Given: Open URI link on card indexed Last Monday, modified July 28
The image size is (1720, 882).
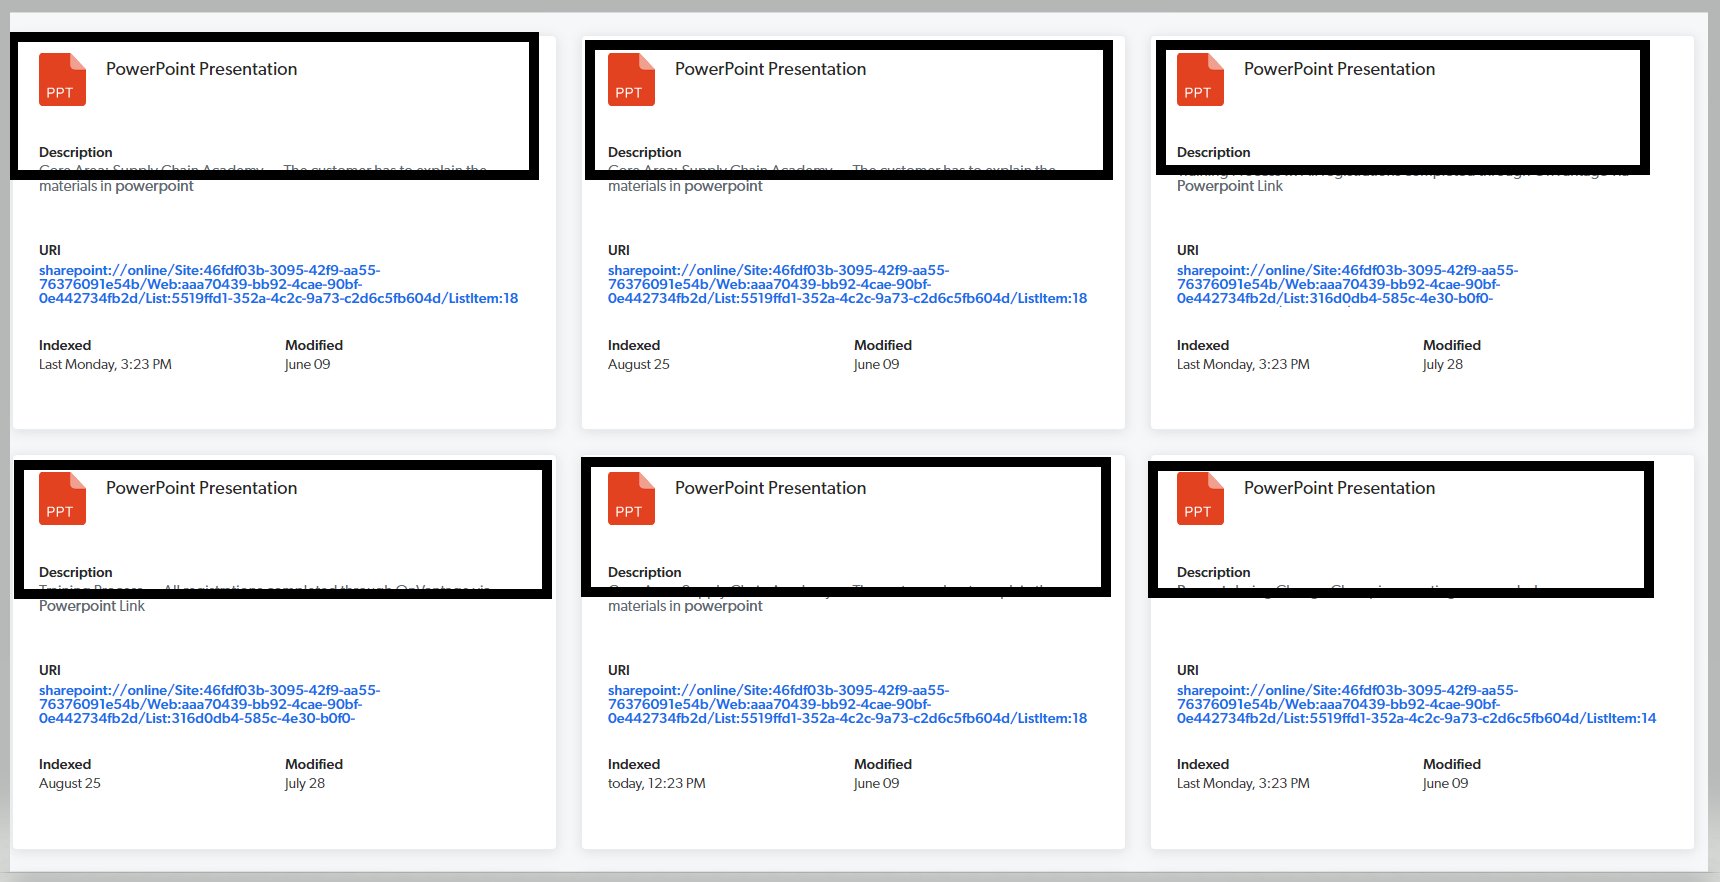Looking at the screenshot, I should pyautogui.click(x=1346, y=284).
